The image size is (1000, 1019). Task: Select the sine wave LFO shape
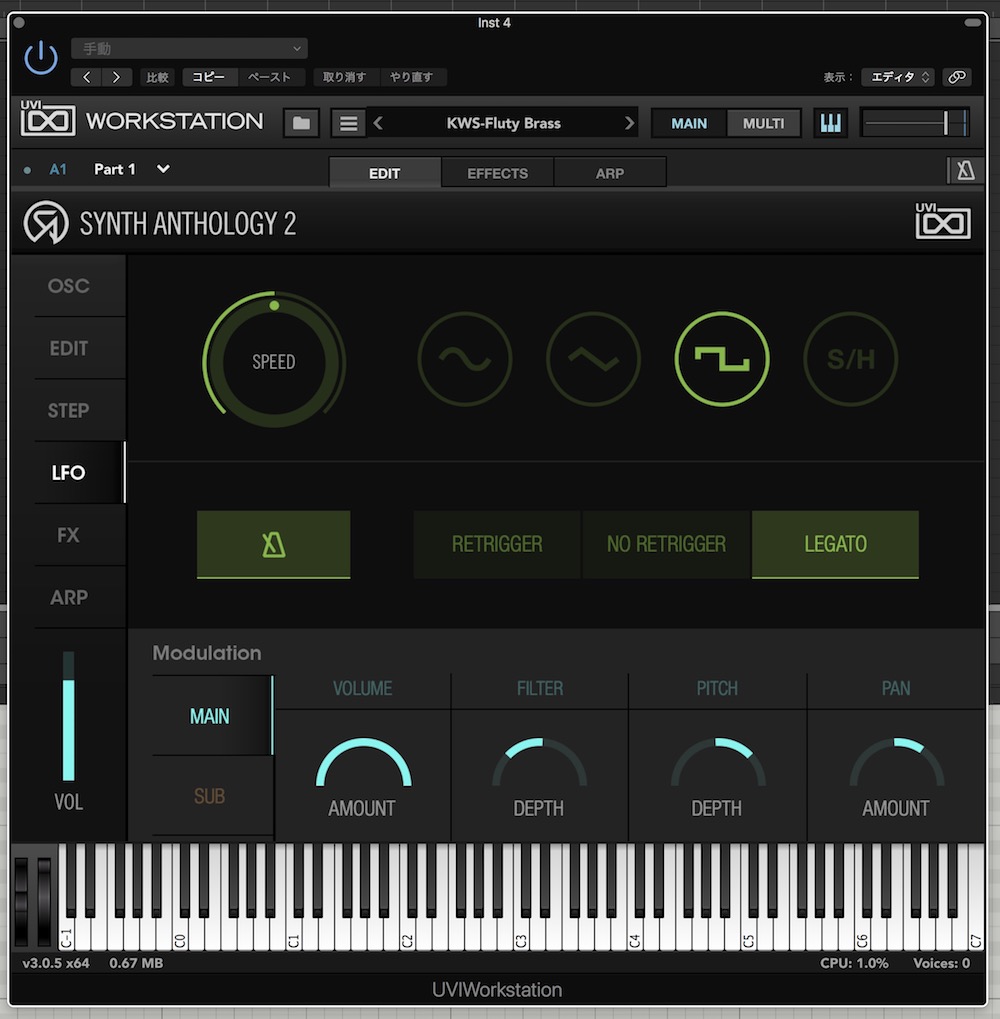tap(465, 359)
